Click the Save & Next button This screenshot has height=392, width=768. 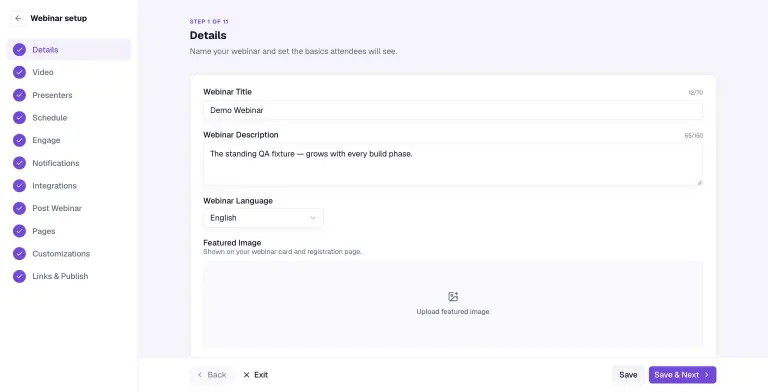(682, 375)
